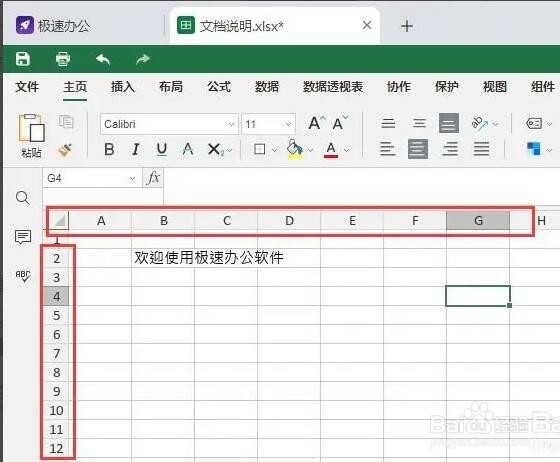
Task: Align text to the top
Action: pyautogui.click(x=388, y=123)
